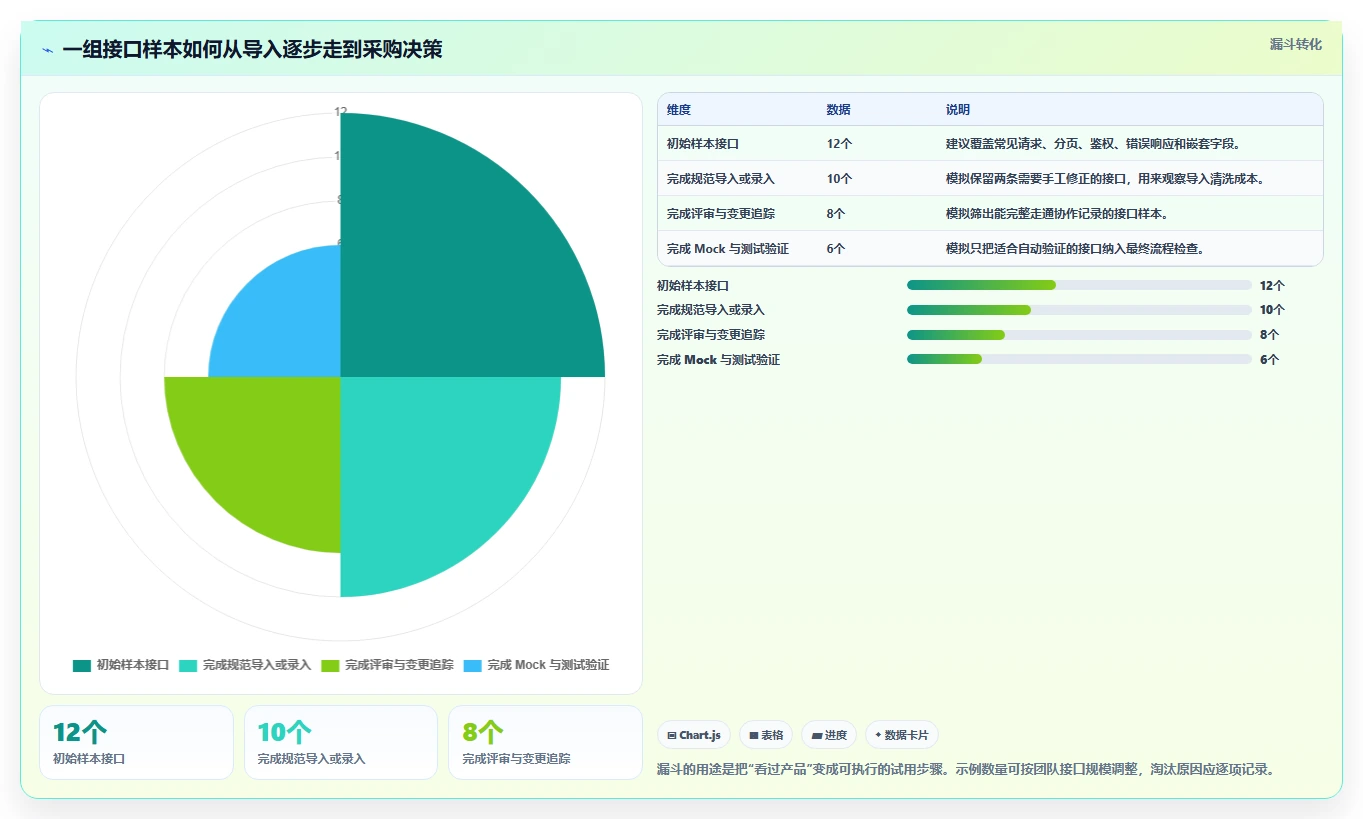Click the 10个 value beside the progress bars

click(1273, 310)
